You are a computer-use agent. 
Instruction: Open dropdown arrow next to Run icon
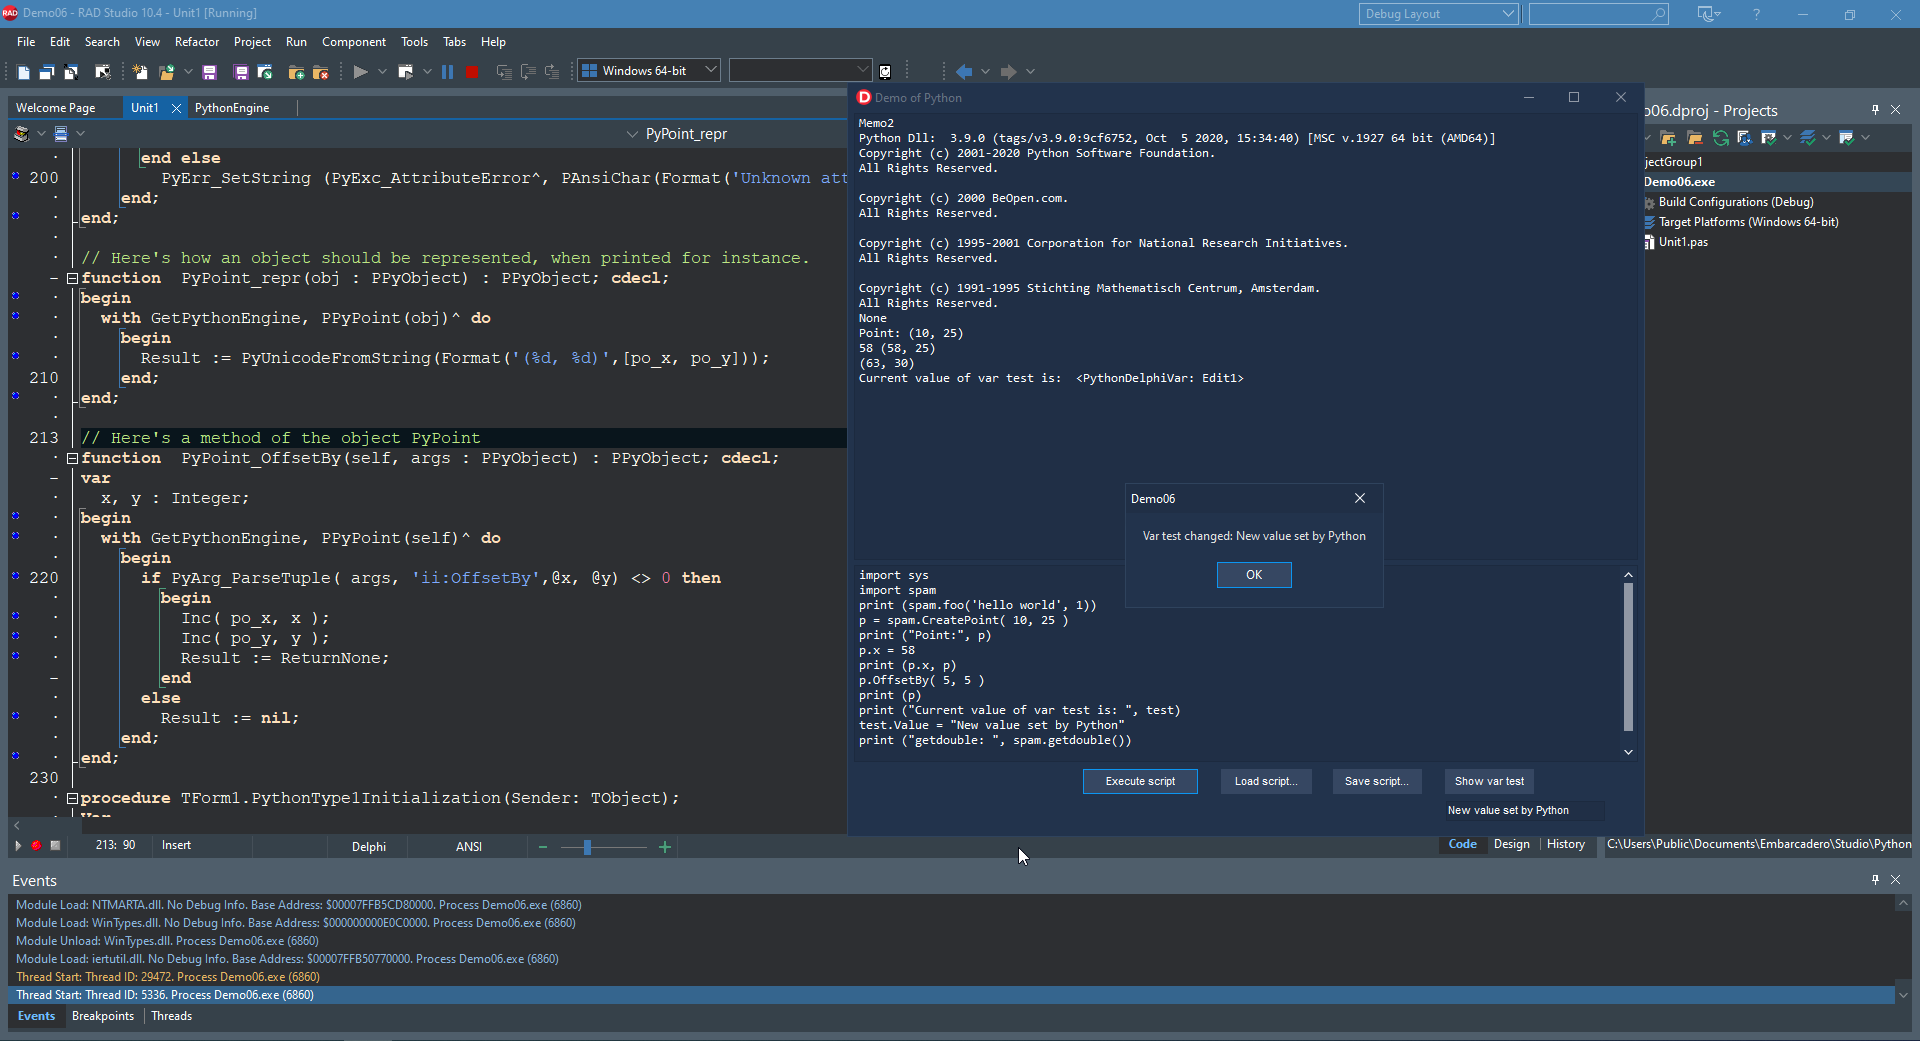pyautogui.click(x=382, y=72)
